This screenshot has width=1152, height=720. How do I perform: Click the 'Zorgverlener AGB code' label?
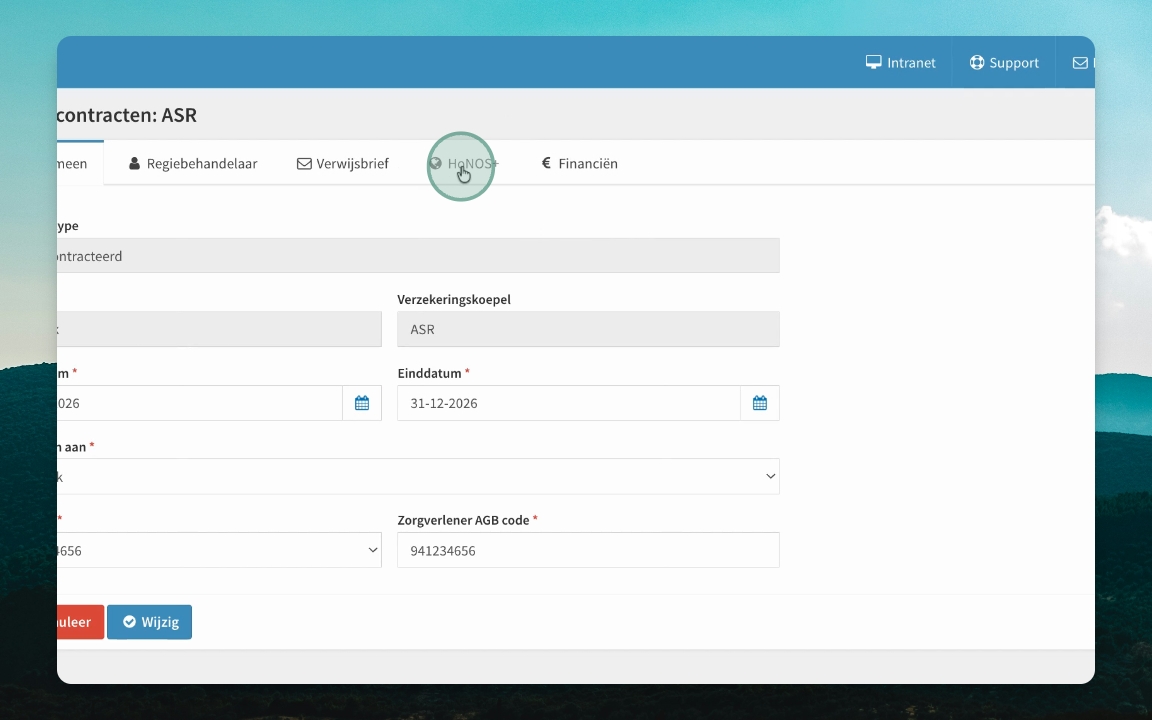pos(464,520)
